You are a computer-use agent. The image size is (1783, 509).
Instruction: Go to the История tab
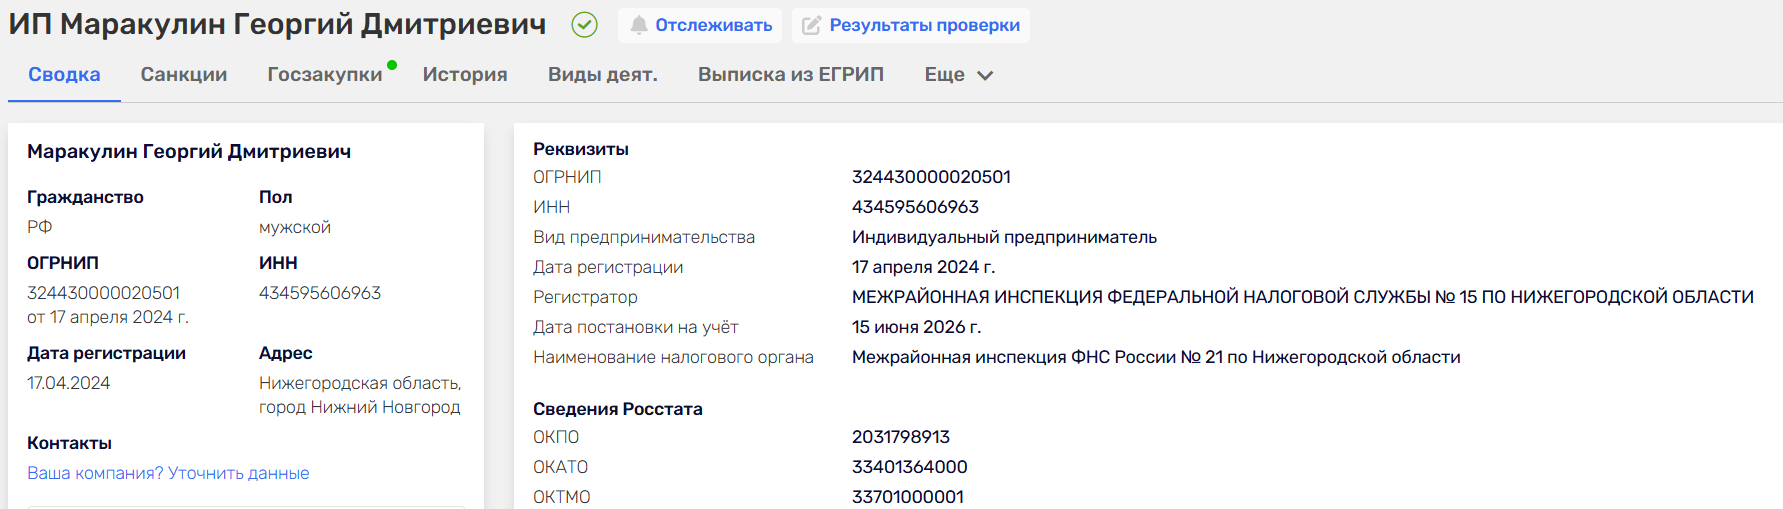point(465,75)
